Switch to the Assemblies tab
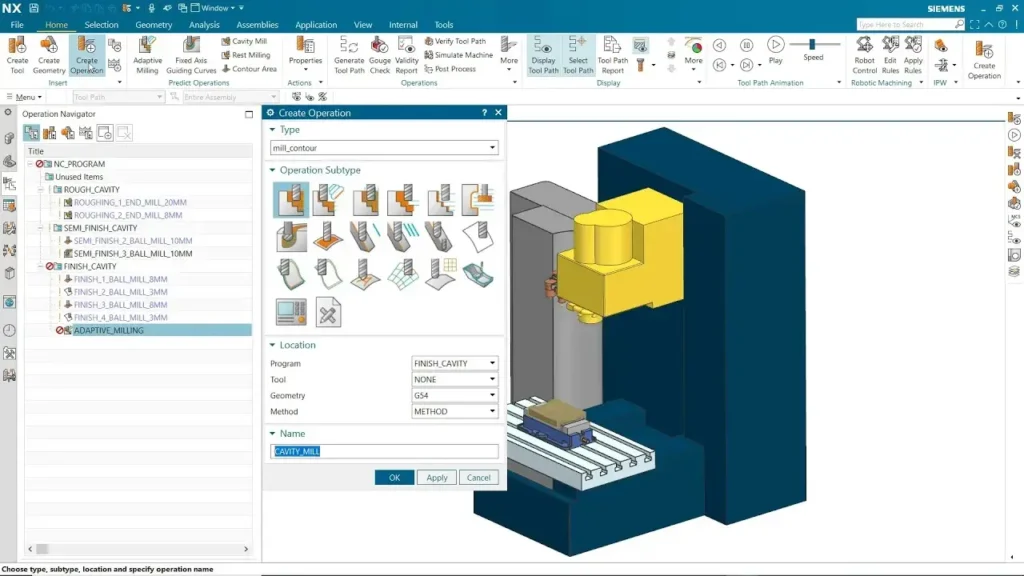Screen dimensions: 1024x576 click(257, 24)
